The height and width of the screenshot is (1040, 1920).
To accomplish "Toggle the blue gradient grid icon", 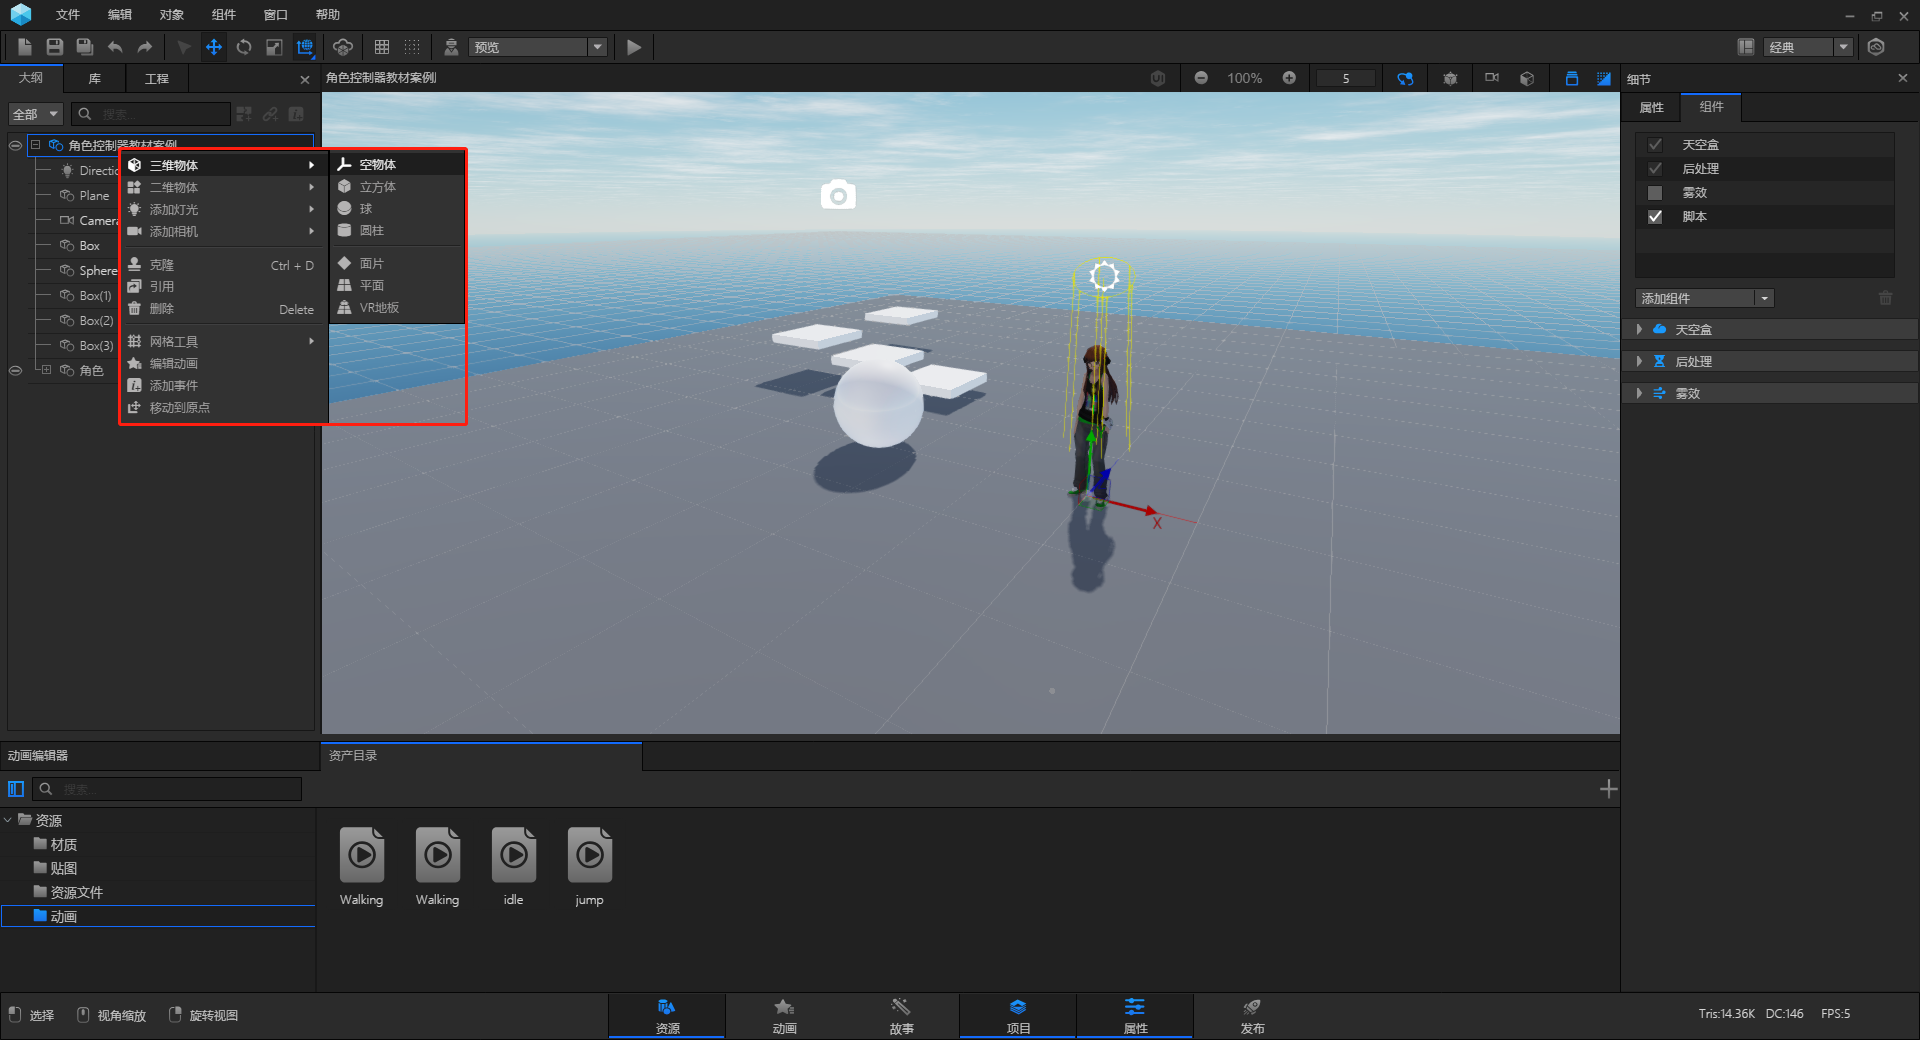I will coord(1604,78).
